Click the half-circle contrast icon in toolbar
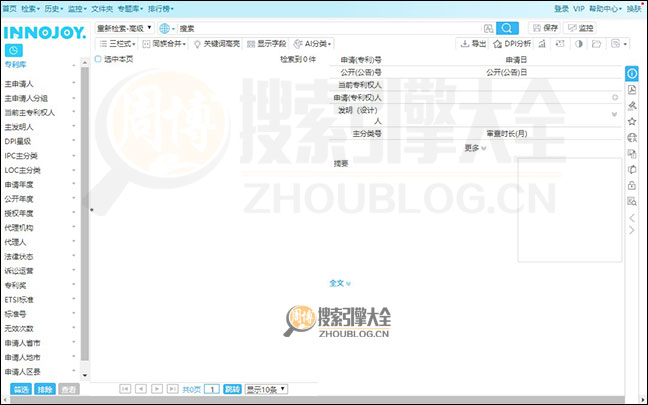 pos(579,43)
